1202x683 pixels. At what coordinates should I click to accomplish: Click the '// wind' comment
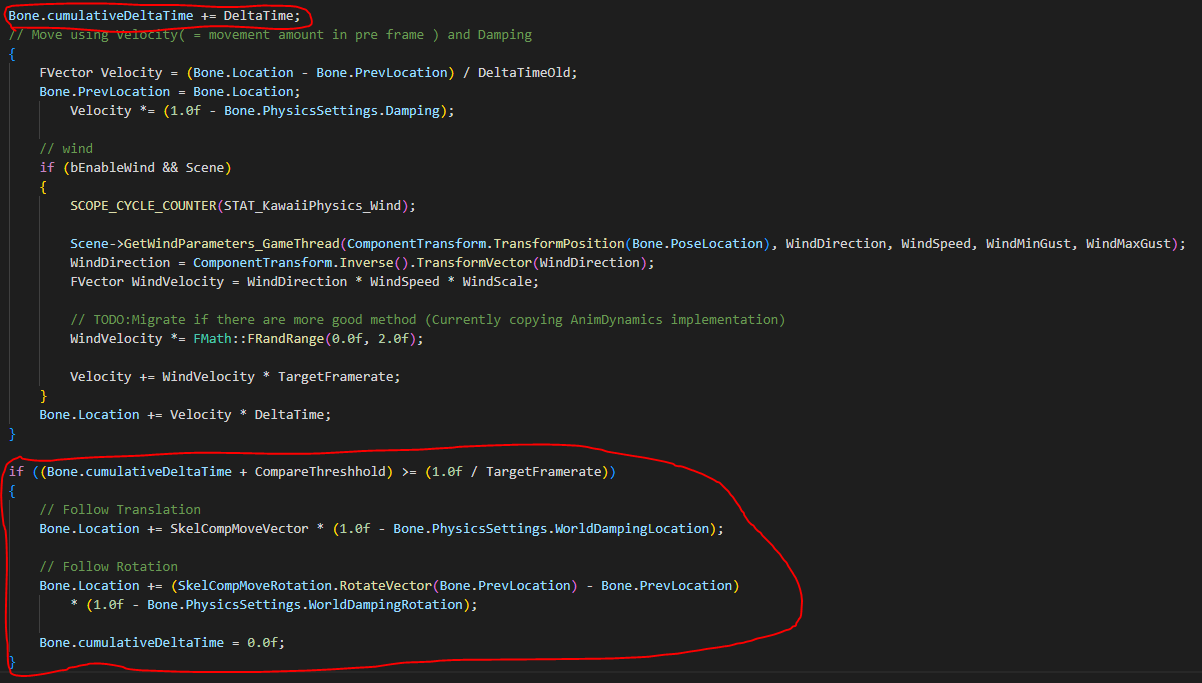(66, 148)
